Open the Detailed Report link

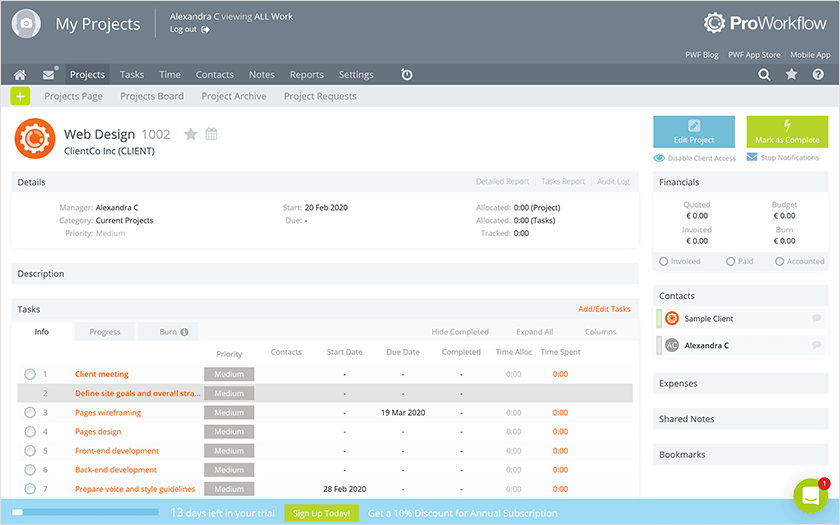502,182
